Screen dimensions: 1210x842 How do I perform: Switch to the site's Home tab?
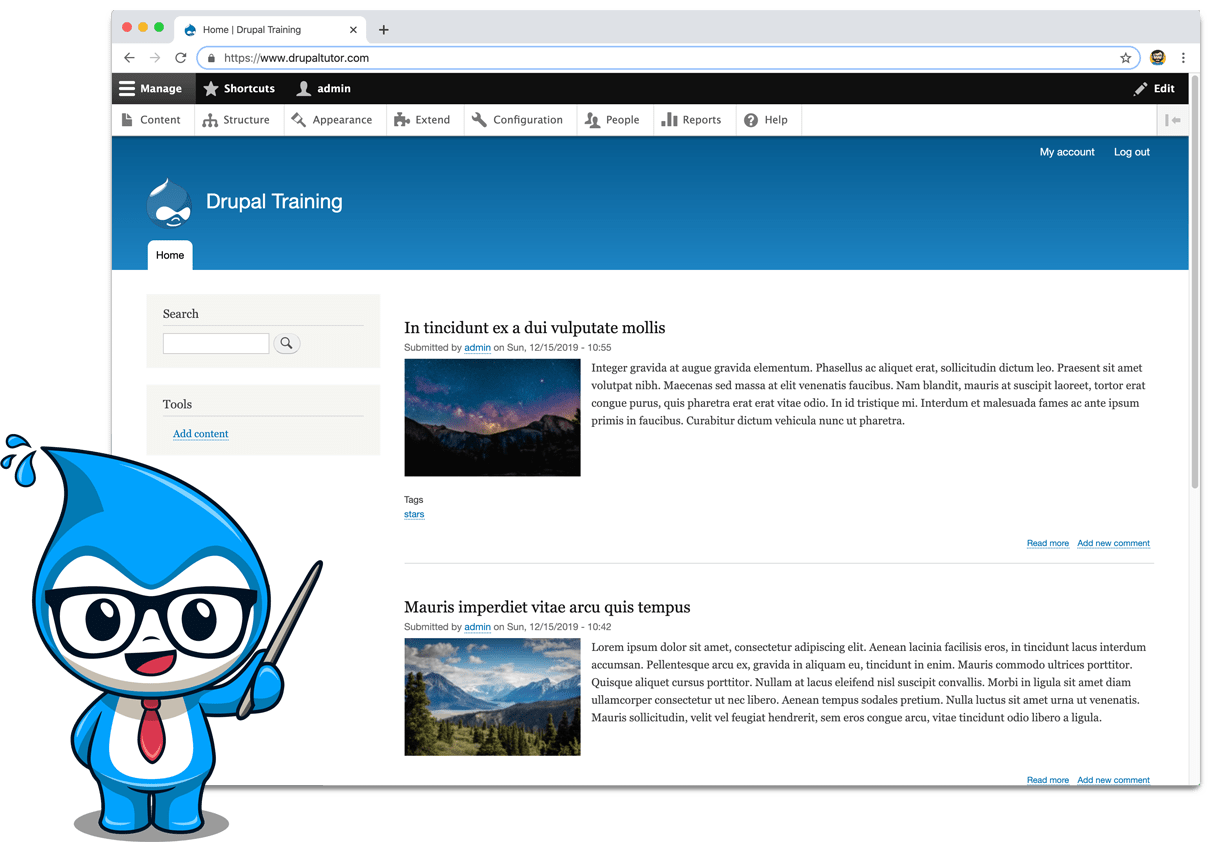click(169, 255)
